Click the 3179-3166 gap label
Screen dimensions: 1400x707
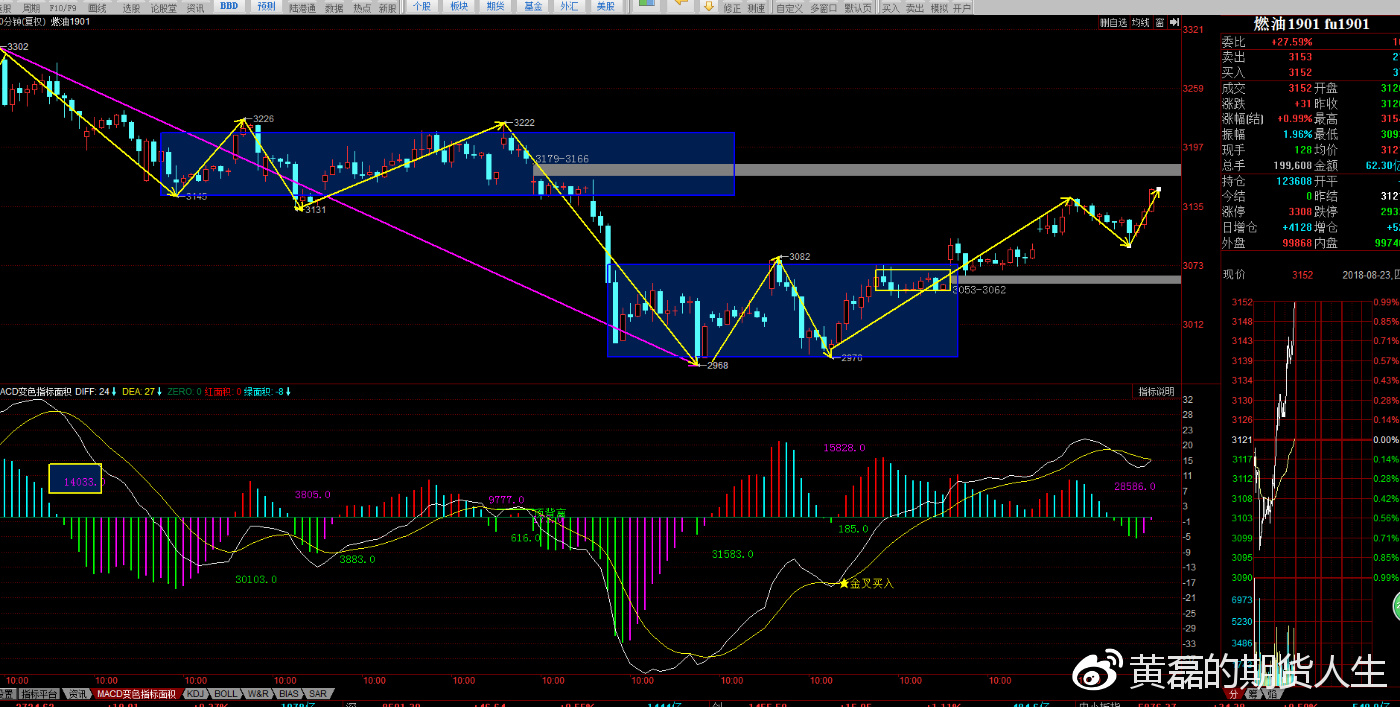pyautogui.click(x=562, y=159)
